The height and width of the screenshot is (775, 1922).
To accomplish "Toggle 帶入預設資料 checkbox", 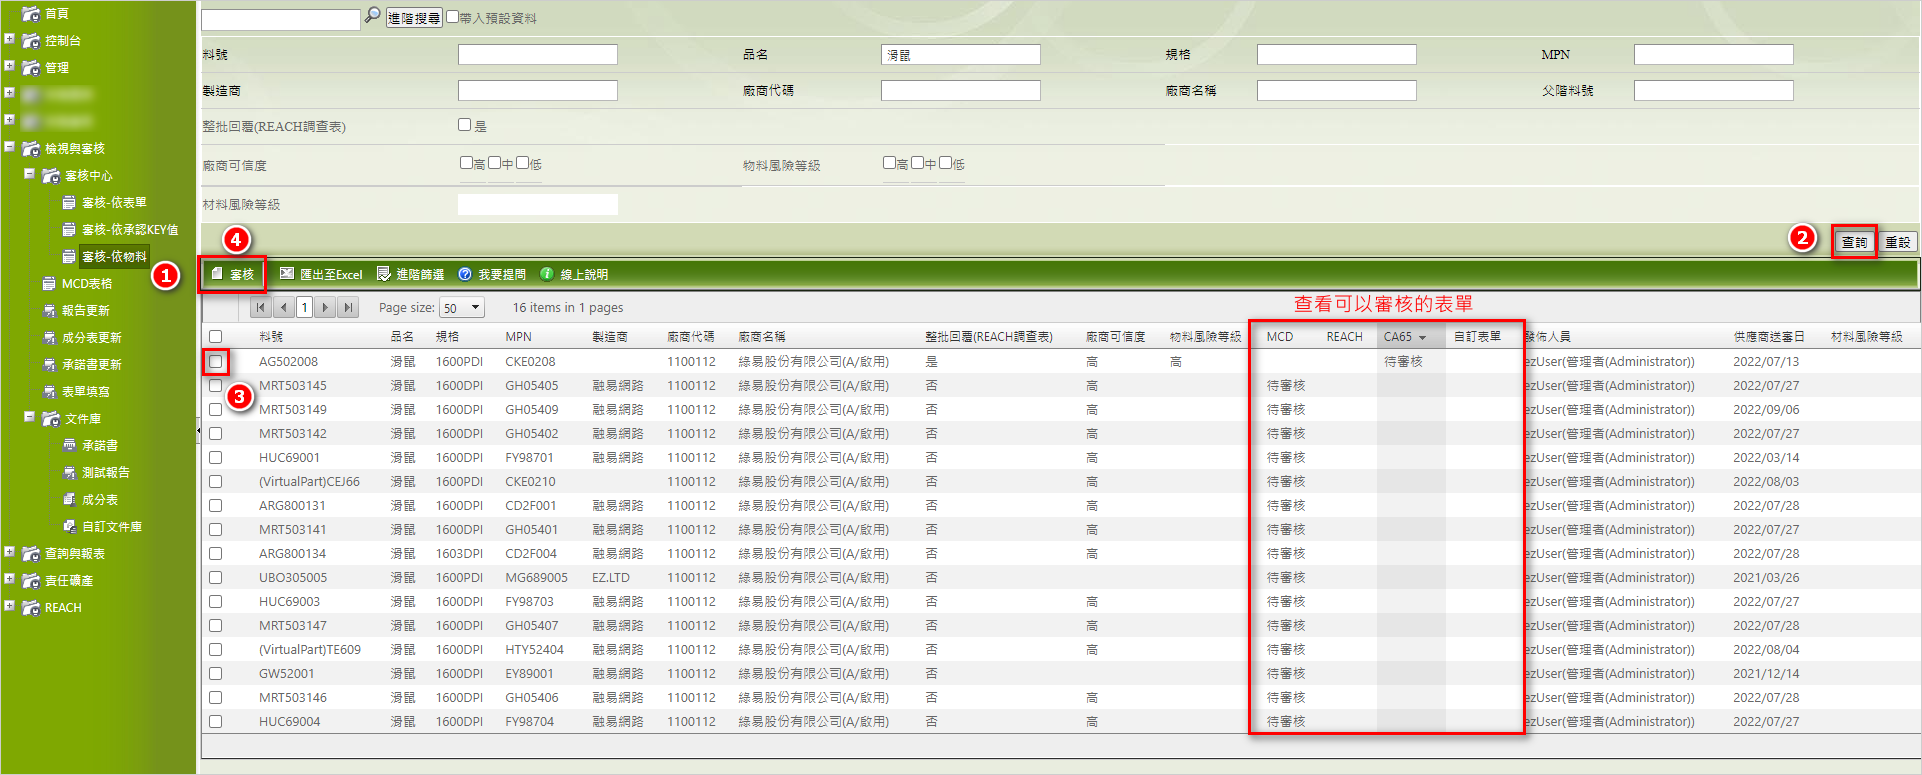I will (452, 16).
